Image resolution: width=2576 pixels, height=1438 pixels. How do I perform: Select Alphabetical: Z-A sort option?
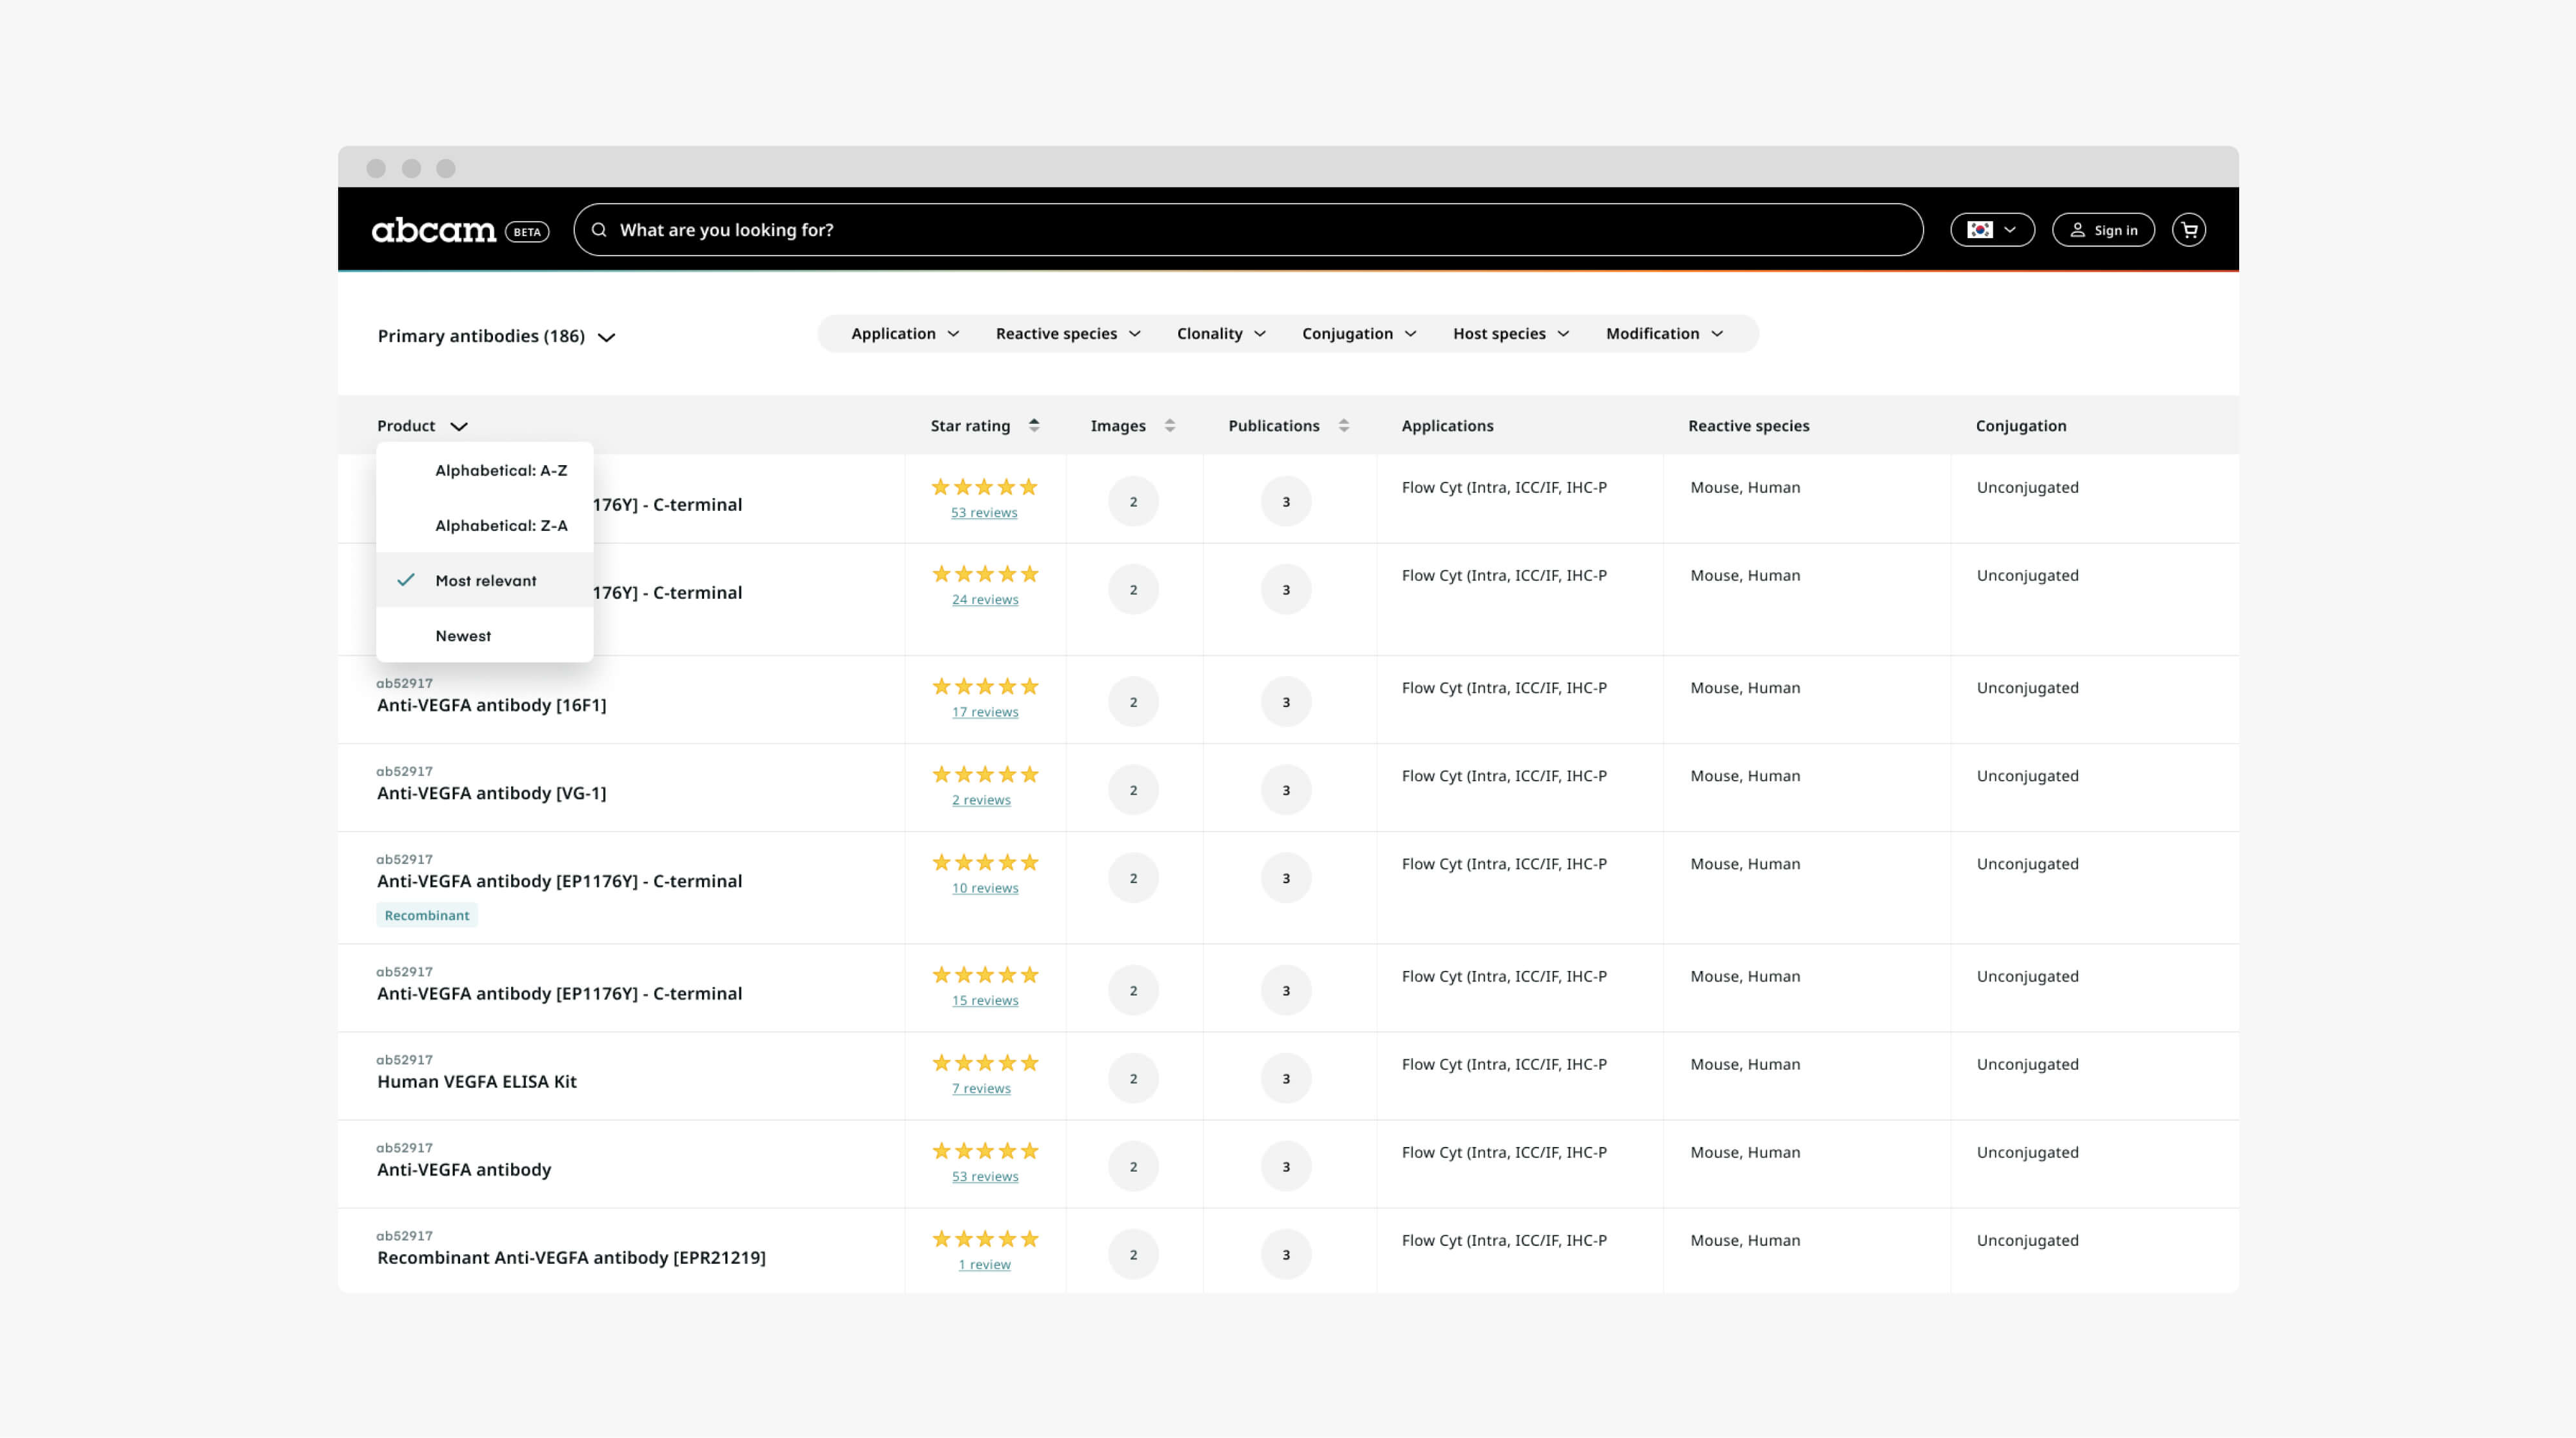(x=485, y=525)
